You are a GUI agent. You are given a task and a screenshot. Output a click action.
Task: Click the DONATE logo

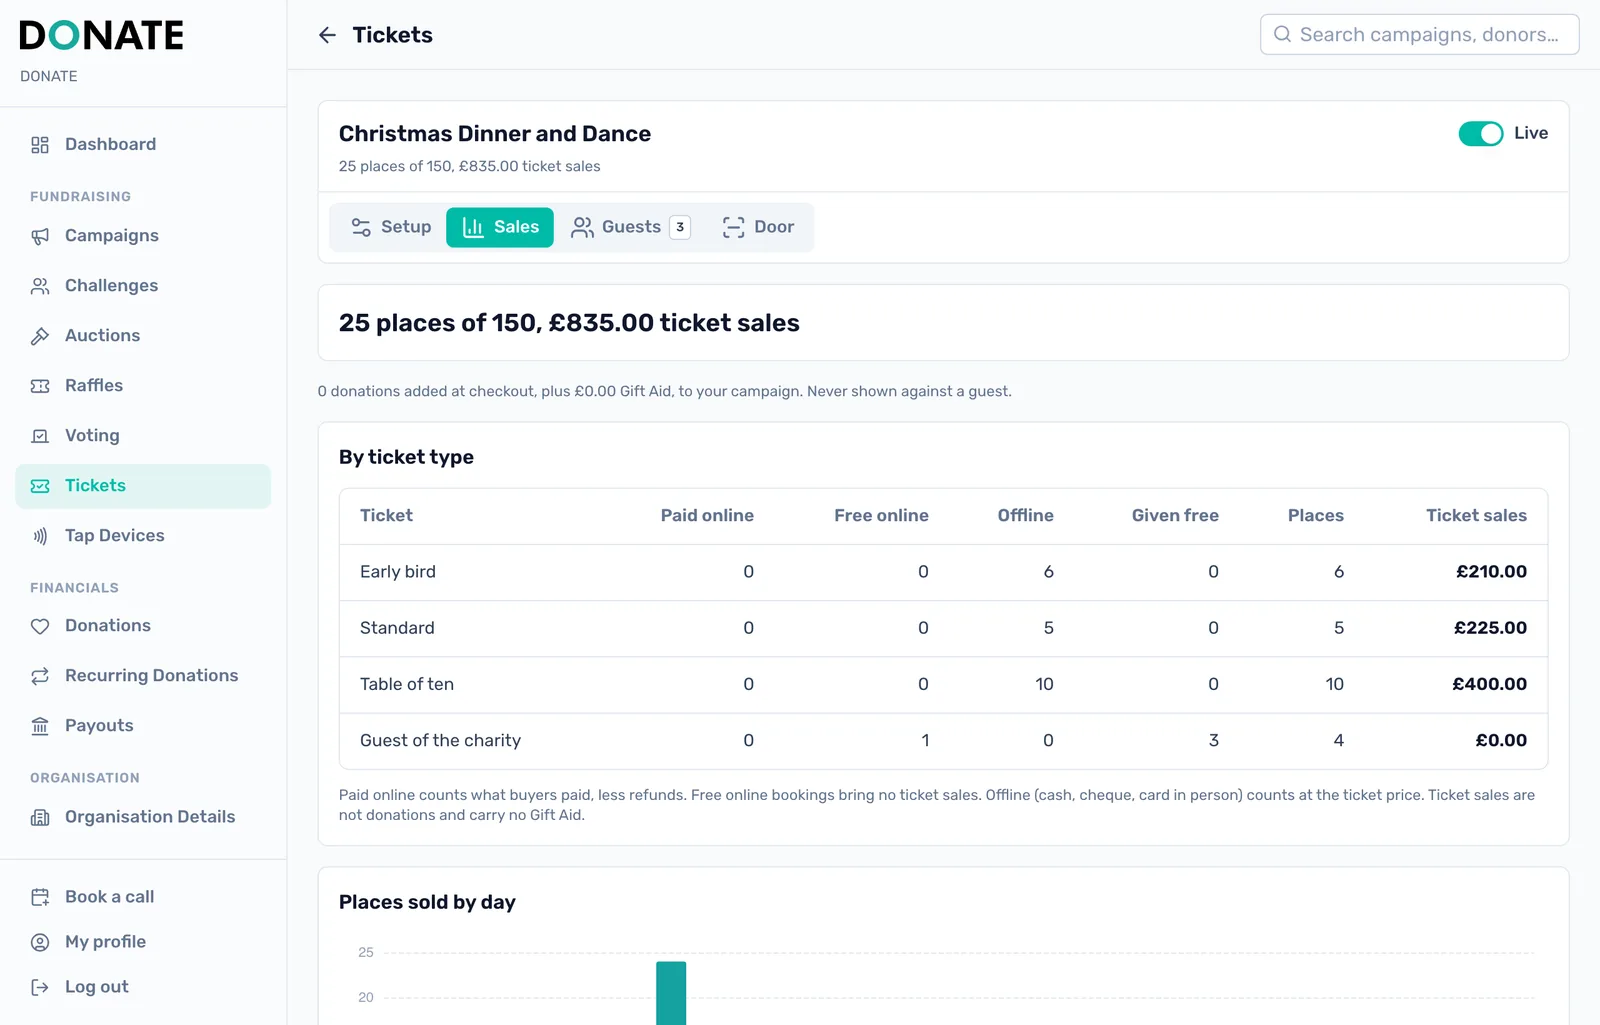101,36
